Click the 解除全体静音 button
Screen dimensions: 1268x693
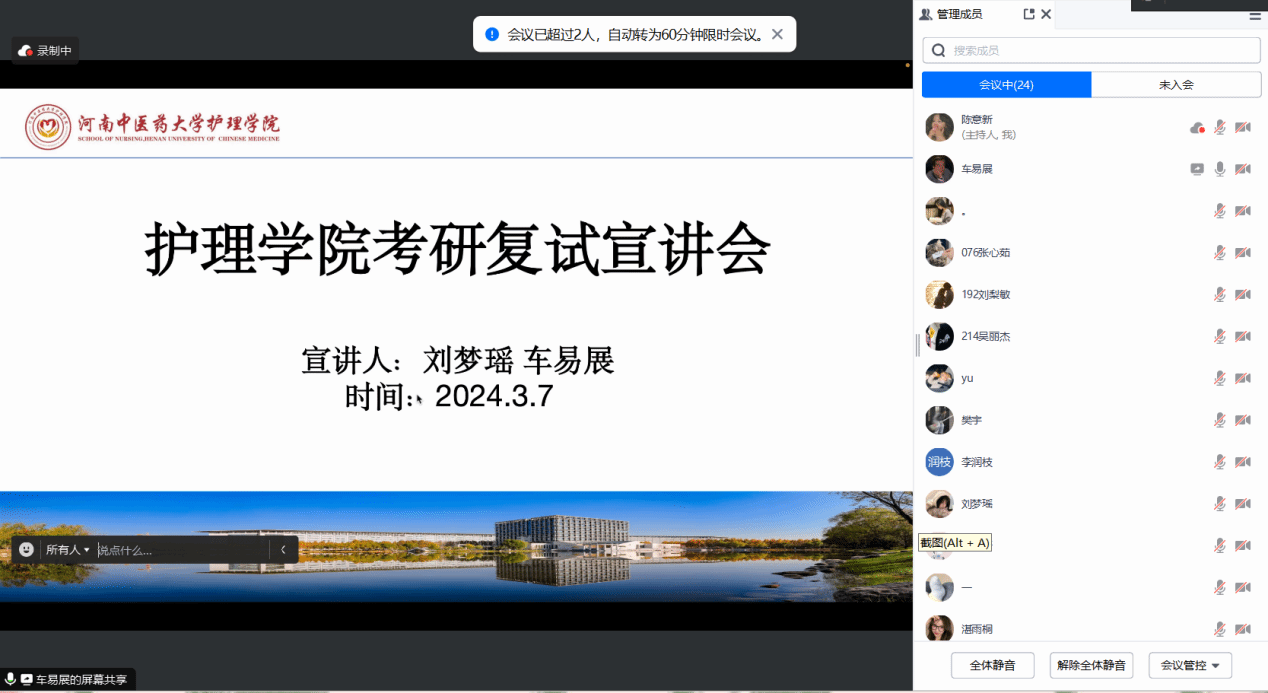[x=1091, y=665]
